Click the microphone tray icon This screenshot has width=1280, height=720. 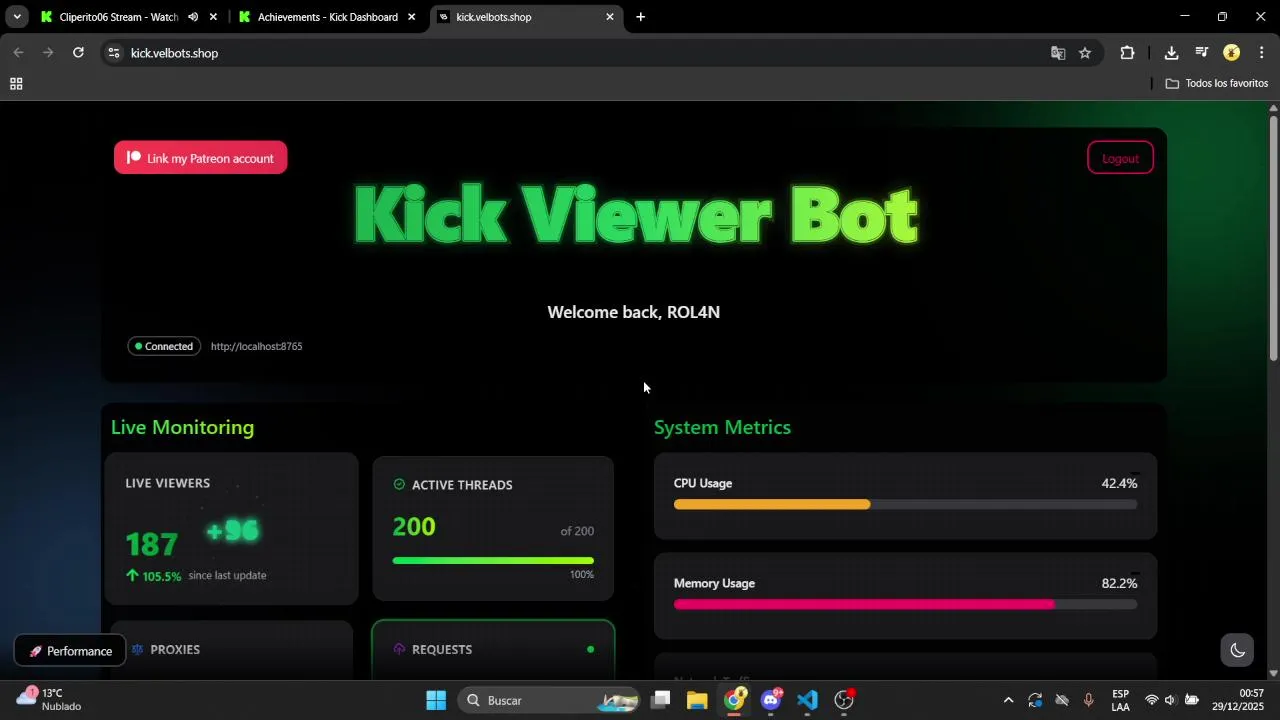(x=1089, y=700)
